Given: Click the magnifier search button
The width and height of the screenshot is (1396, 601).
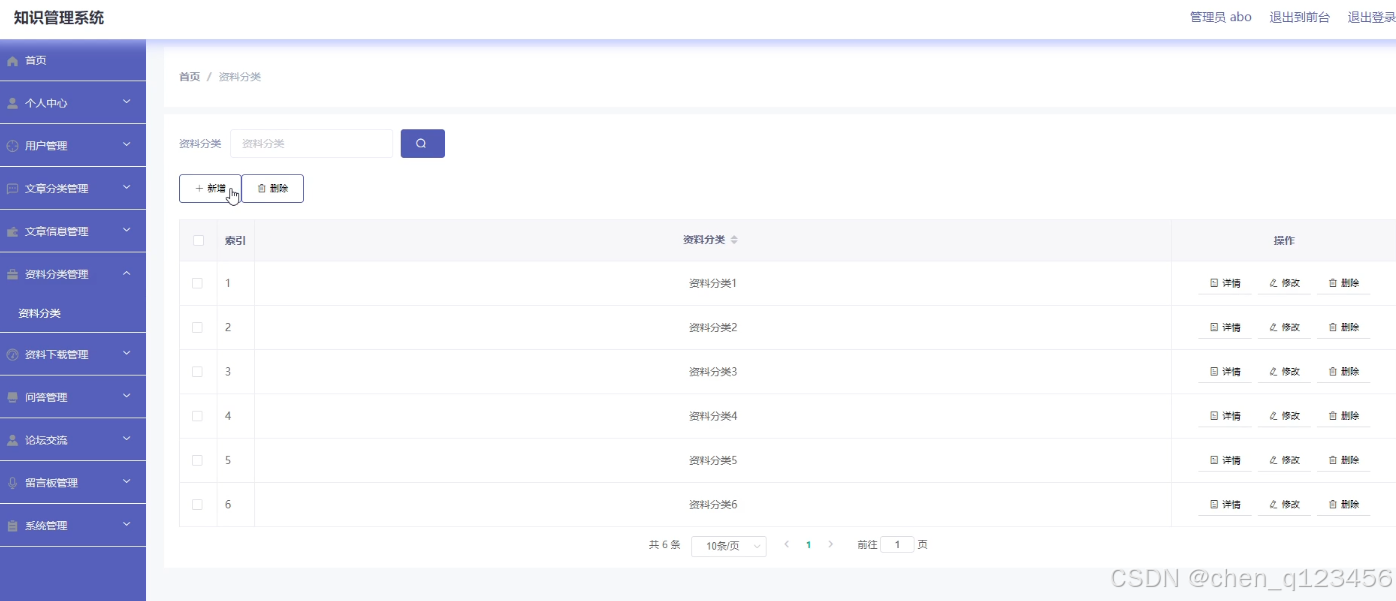Looking at the screenshot, I should click(422, 143).
